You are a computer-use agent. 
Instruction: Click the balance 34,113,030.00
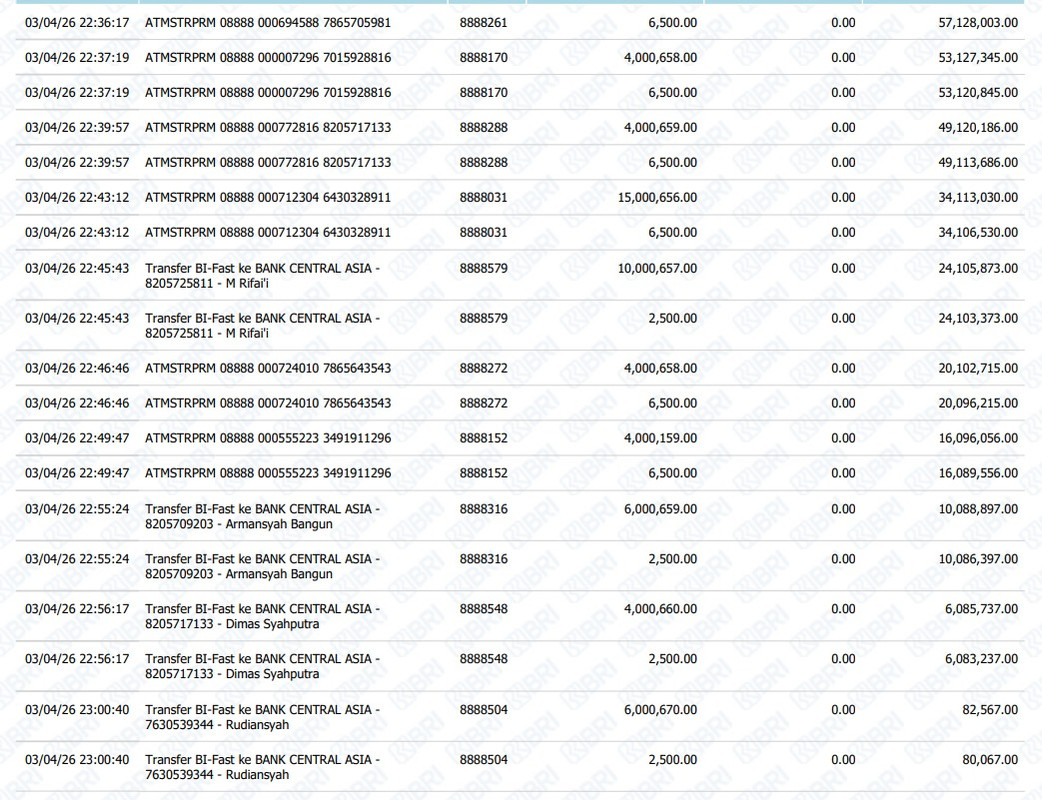coord(978,197)
